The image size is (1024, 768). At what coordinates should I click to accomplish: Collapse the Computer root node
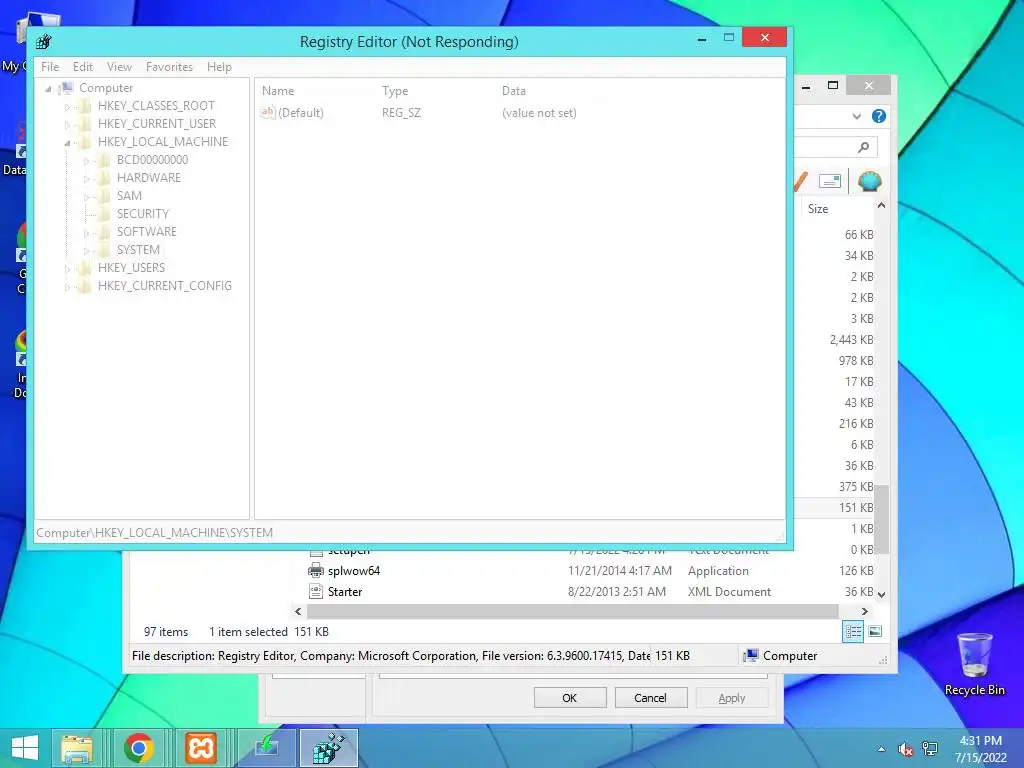click(x=48, y=88)
